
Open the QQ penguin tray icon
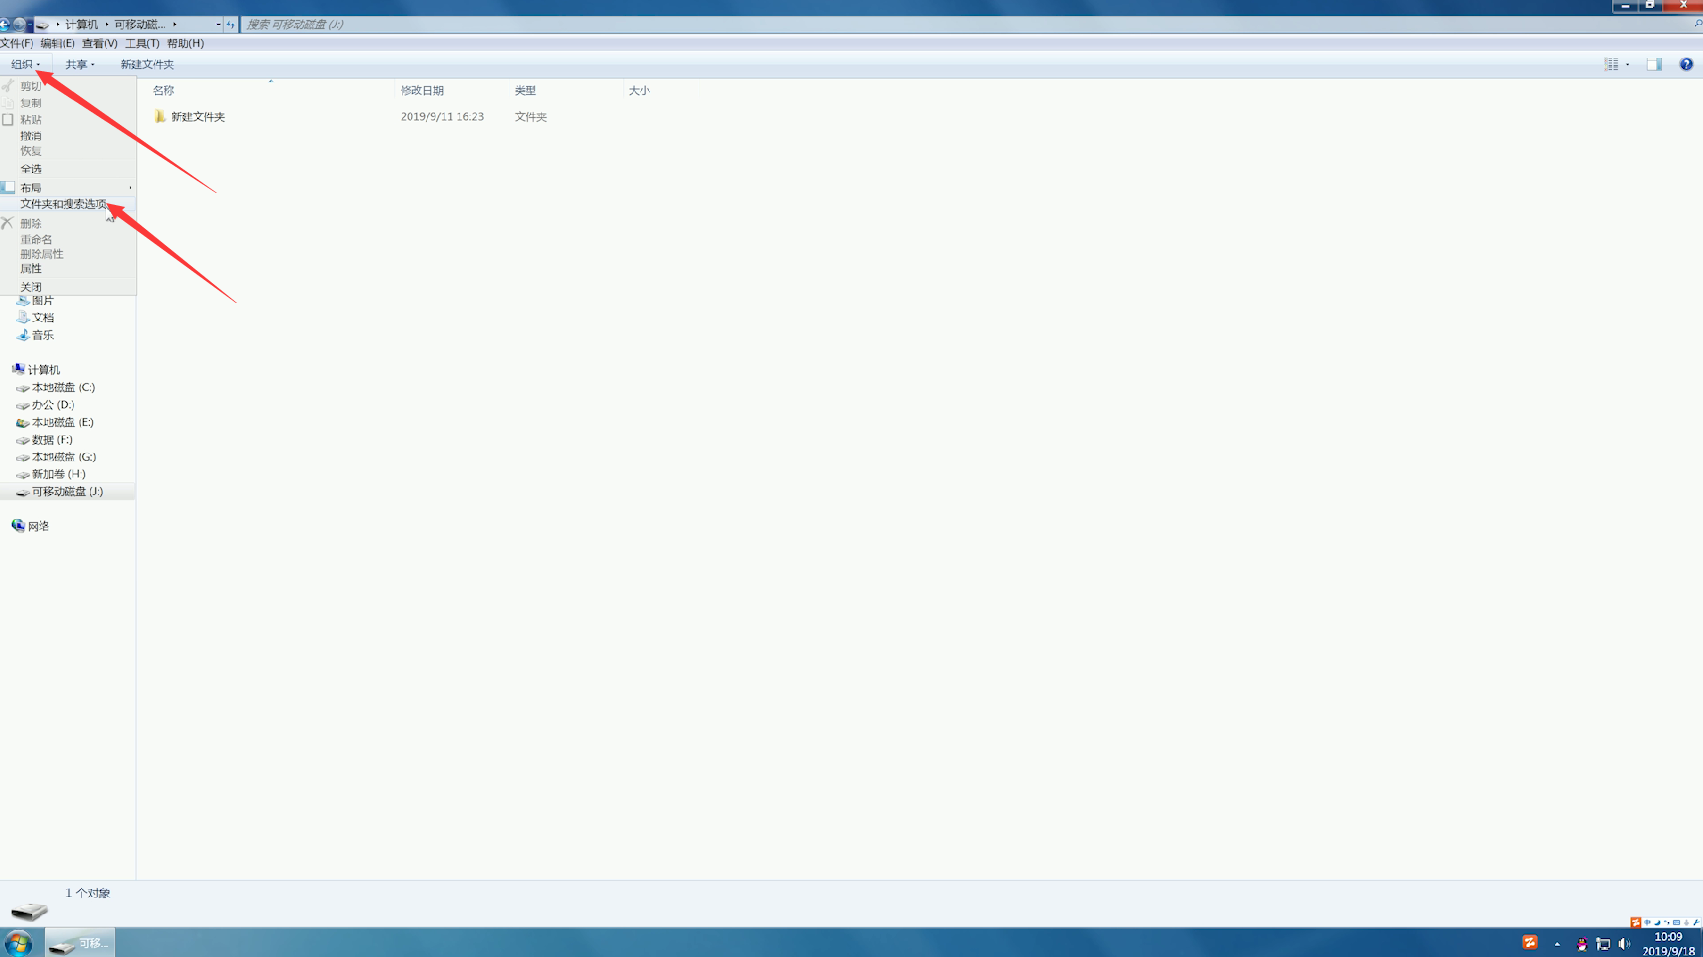pyautogui.click(x=1582, y=944)
